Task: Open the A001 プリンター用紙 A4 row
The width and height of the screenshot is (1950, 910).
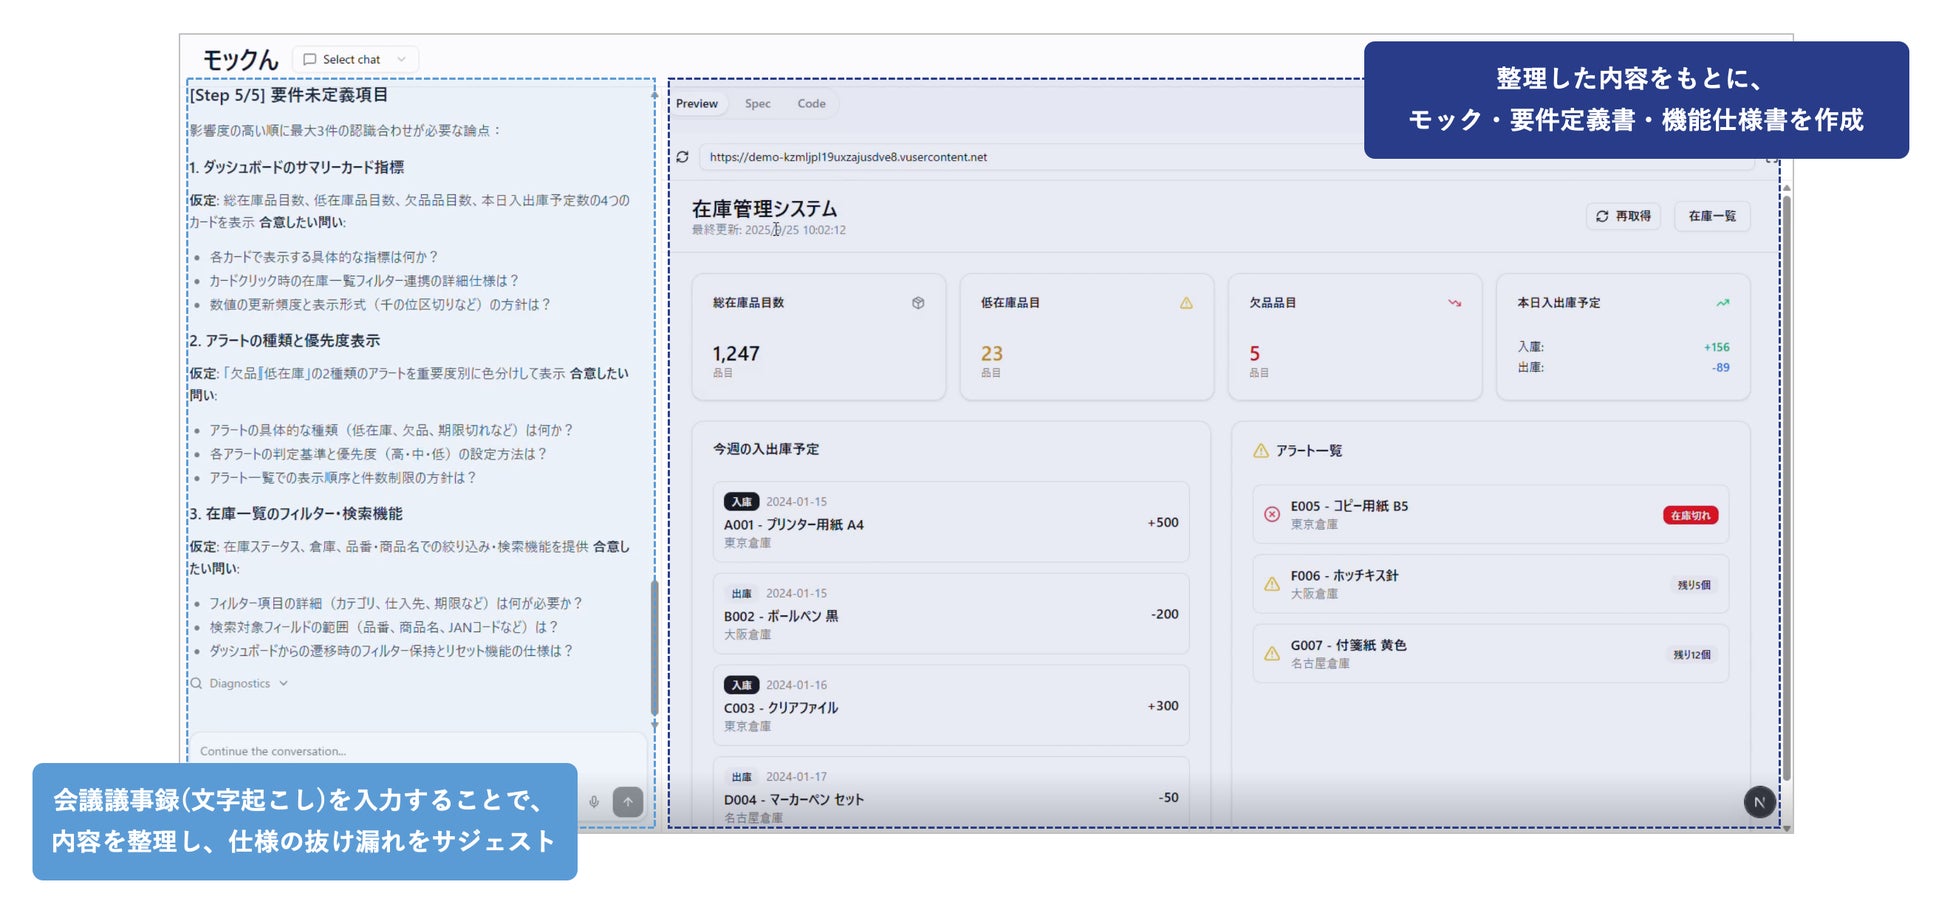Action: (x=951, y=522)
